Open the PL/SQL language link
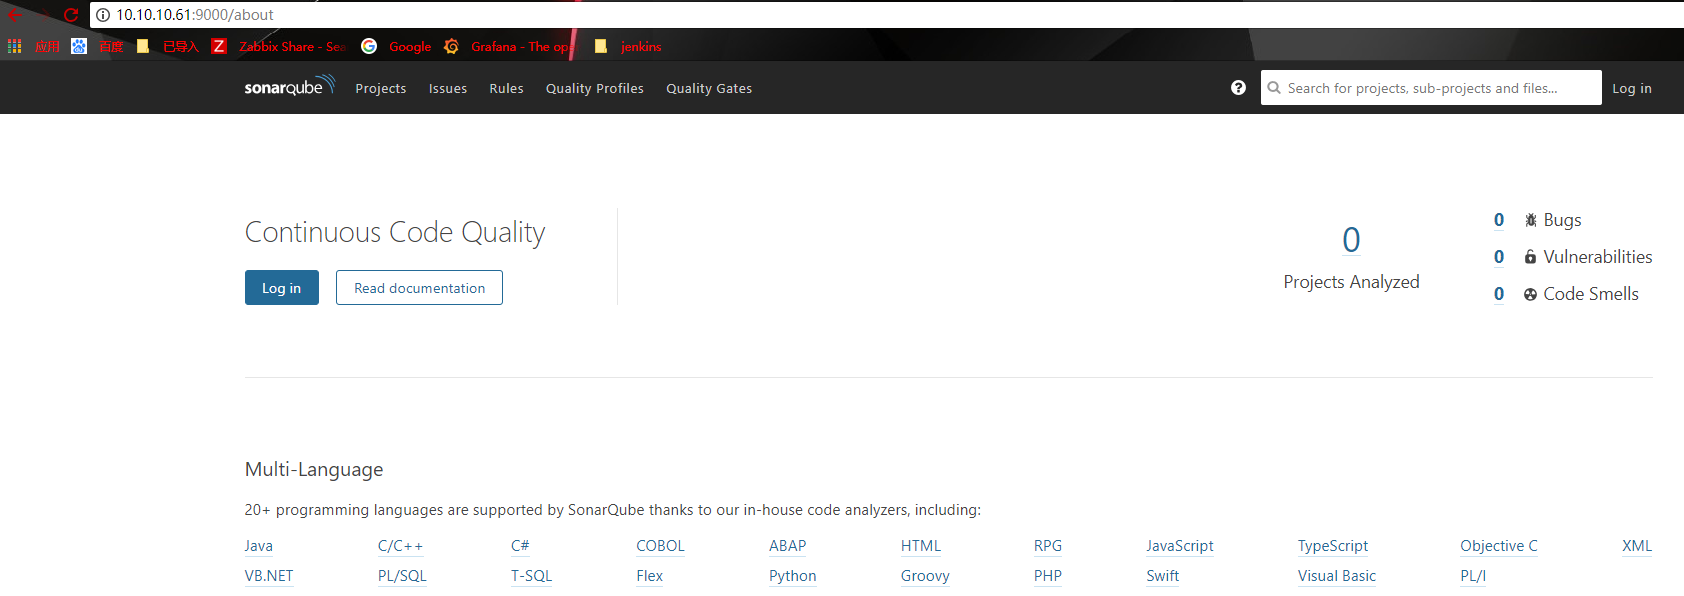This screenshot has height=596, width=1684. [x=402, y=576]
